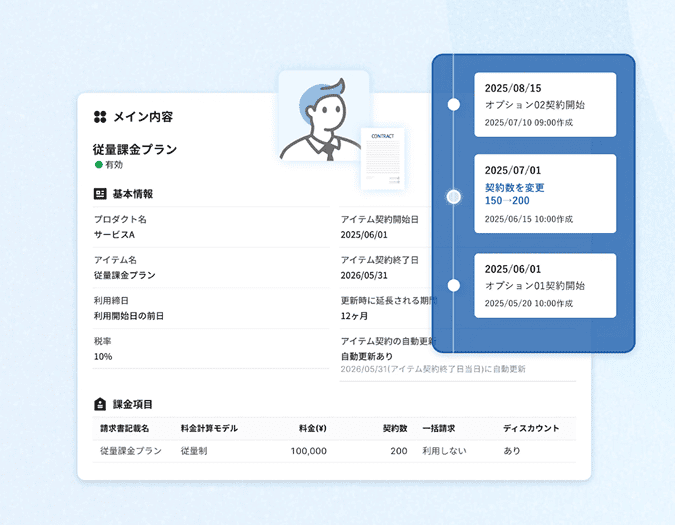Viewport: 675px width, 525px height.
Task: Select the bottom timeline marker for 2025/06/01
Action: pyautogui.click(x=454, y=285)
